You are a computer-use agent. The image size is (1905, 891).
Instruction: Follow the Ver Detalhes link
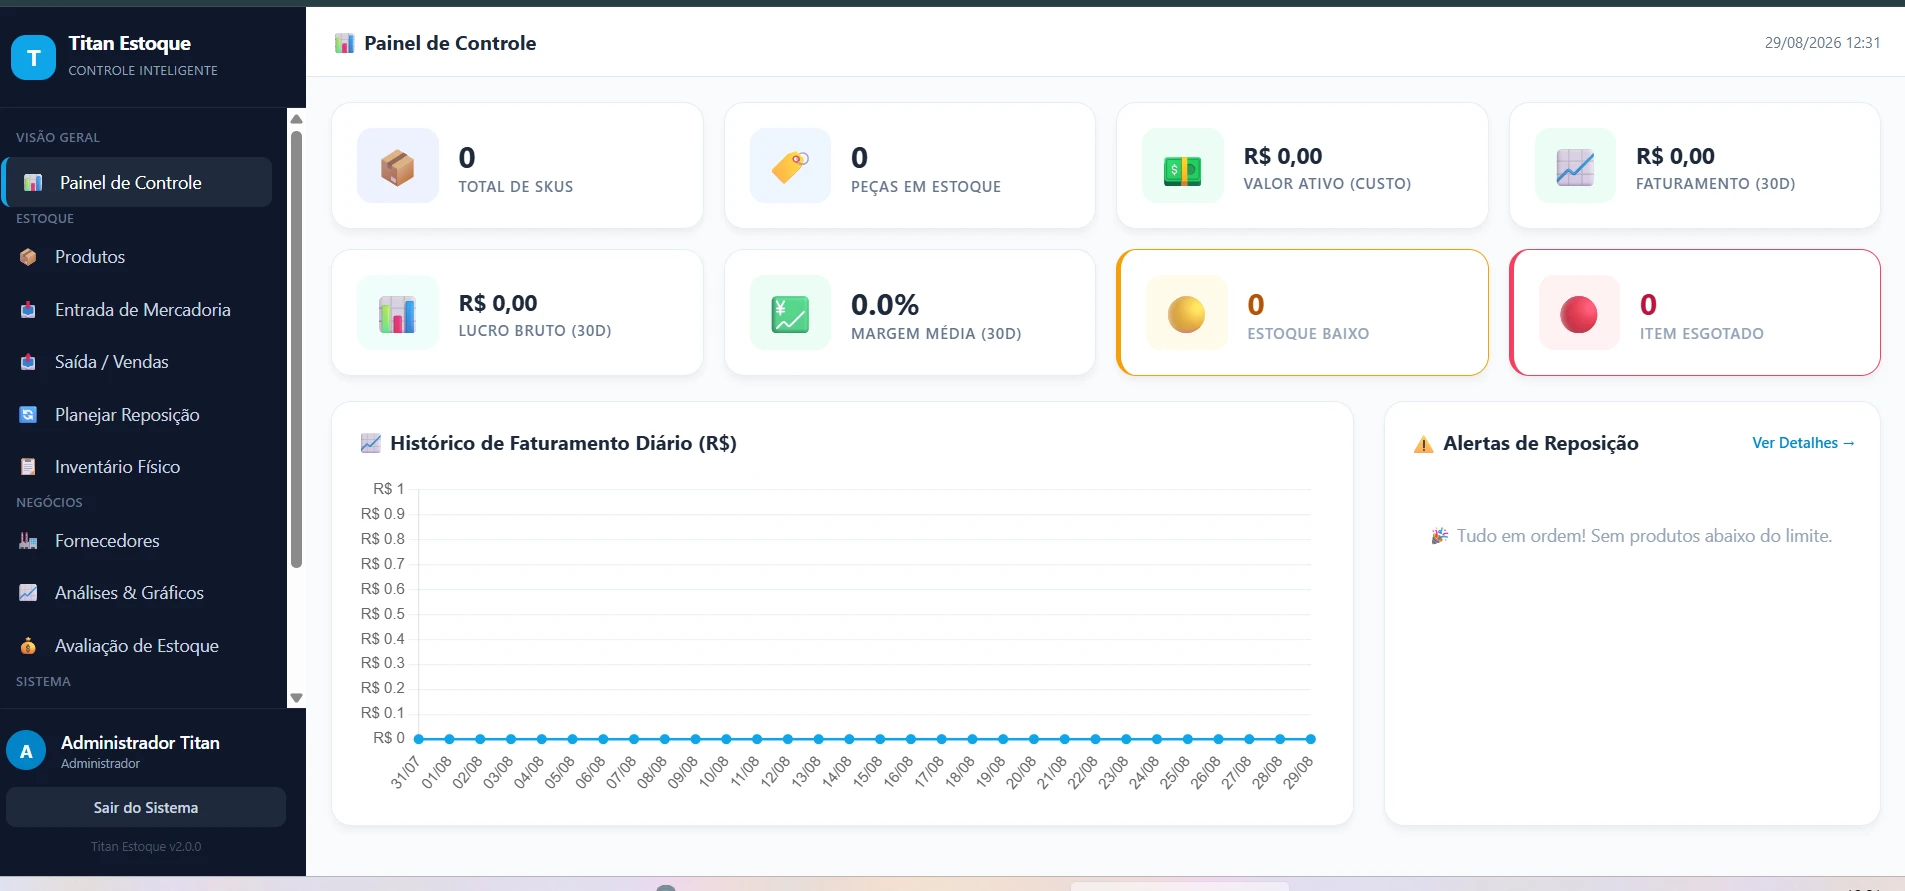[1803, 443]
